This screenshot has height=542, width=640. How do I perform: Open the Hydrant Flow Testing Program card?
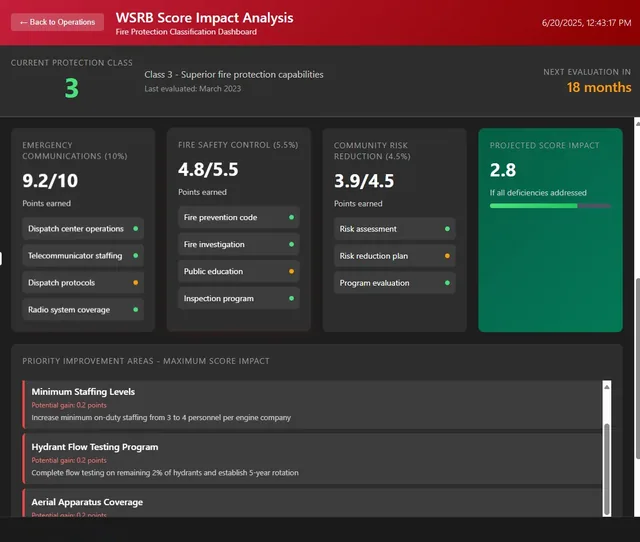click(312, 459)
